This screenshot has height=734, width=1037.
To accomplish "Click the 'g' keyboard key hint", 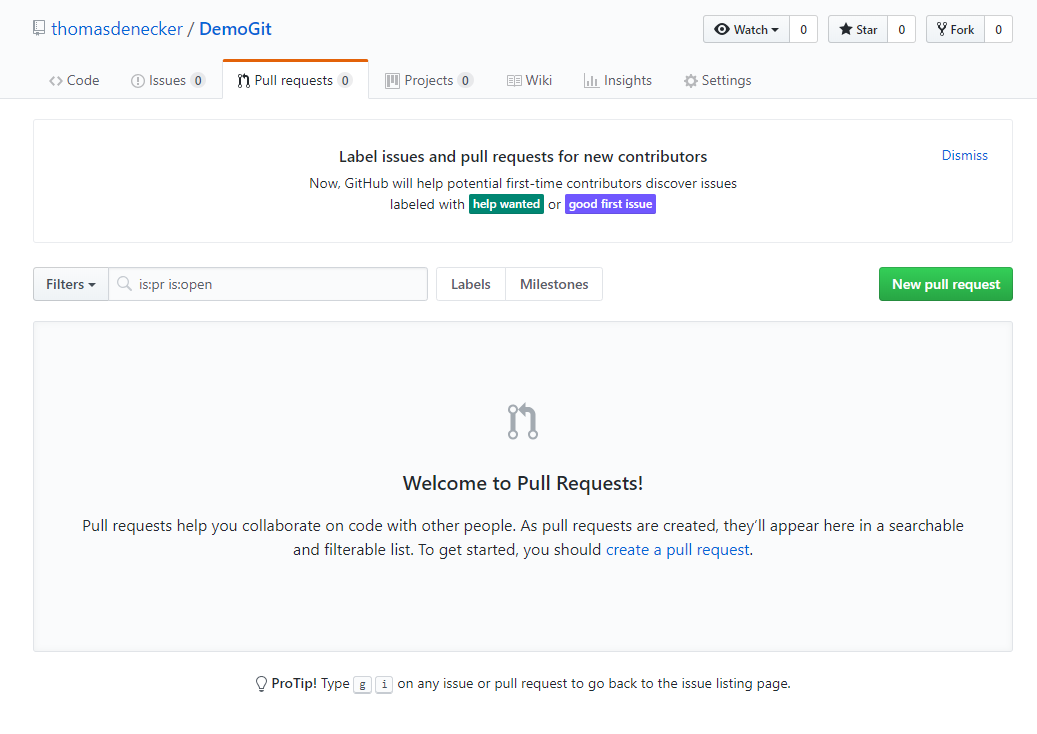I will [362, 684].
